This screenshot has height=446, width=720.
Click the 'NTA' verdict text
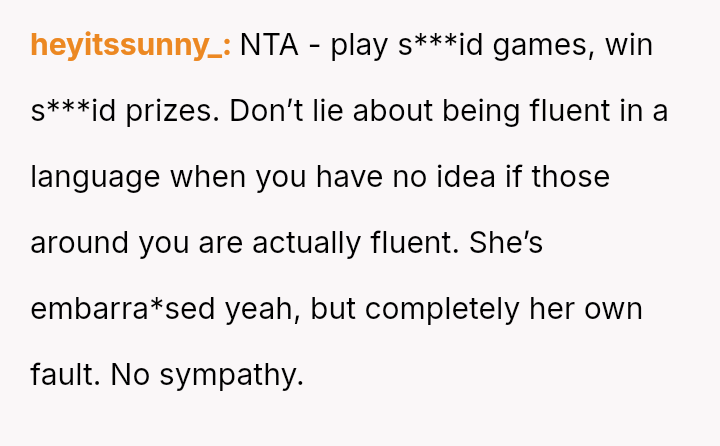point(267,46)
